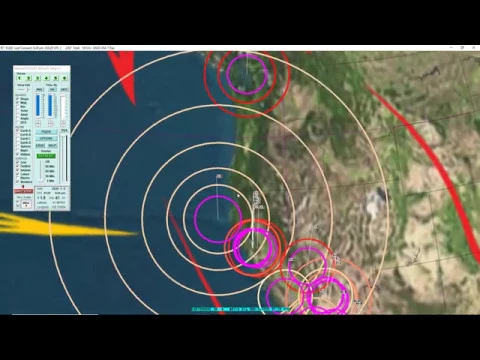Toggle the Shape quakes checkbox
The height and width of the screenshot is (360, 480).
pyautogui.click(x=18, y=99)
